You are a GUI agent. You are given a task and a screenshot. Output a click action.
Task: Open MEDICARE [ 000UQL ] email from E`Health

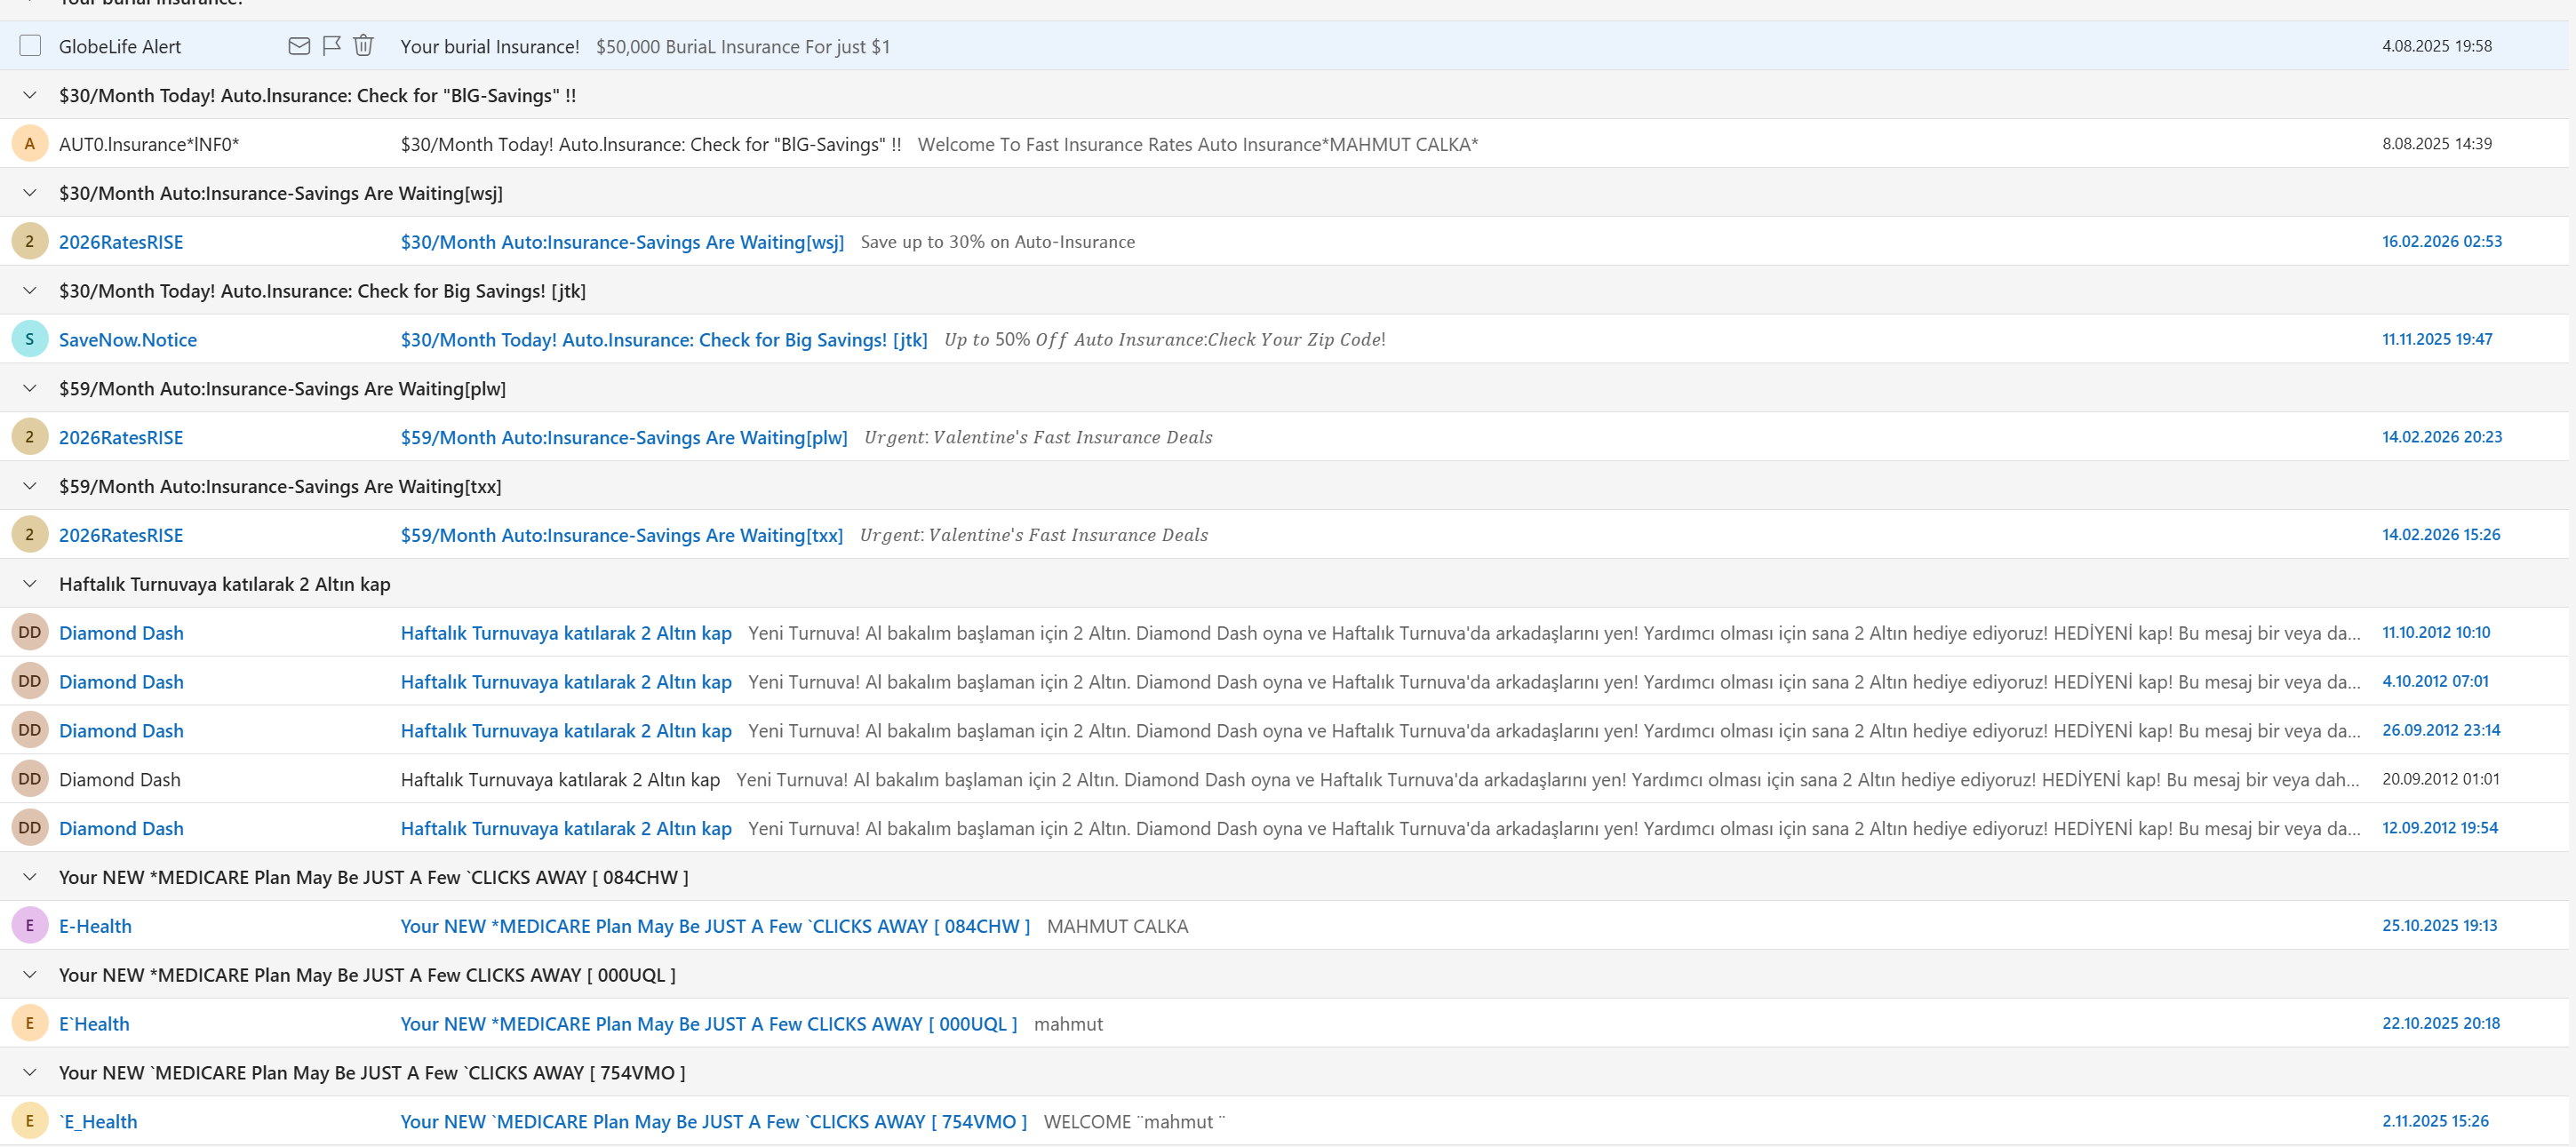pyautogui.click(x=708, y=1024)
